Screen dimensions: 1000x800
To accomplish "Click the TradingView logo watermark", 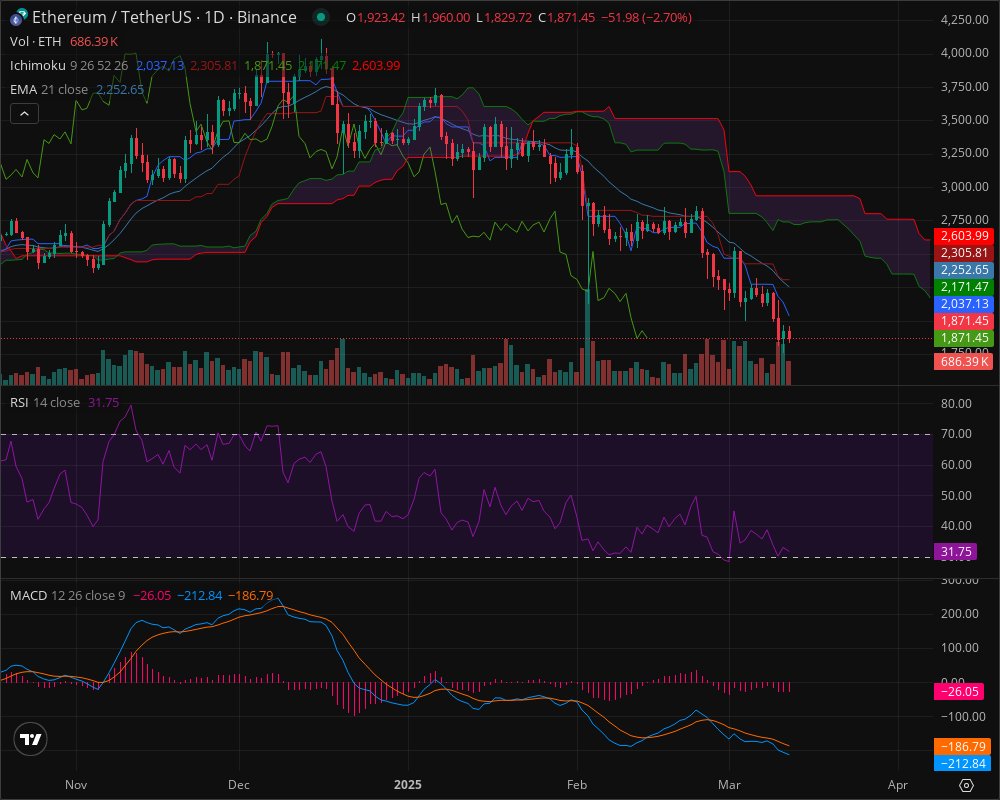I will point(30,740).
